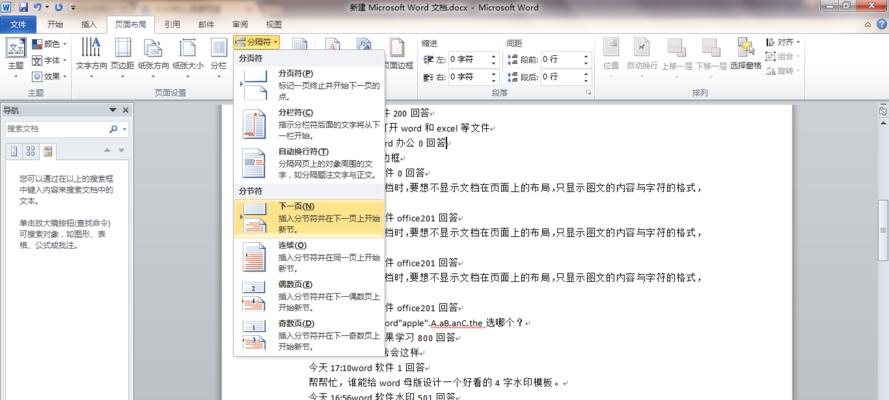The image size is (889, 400).
Task: Open the theme 颜色 dropdown
Action: (x=49, y=44)
